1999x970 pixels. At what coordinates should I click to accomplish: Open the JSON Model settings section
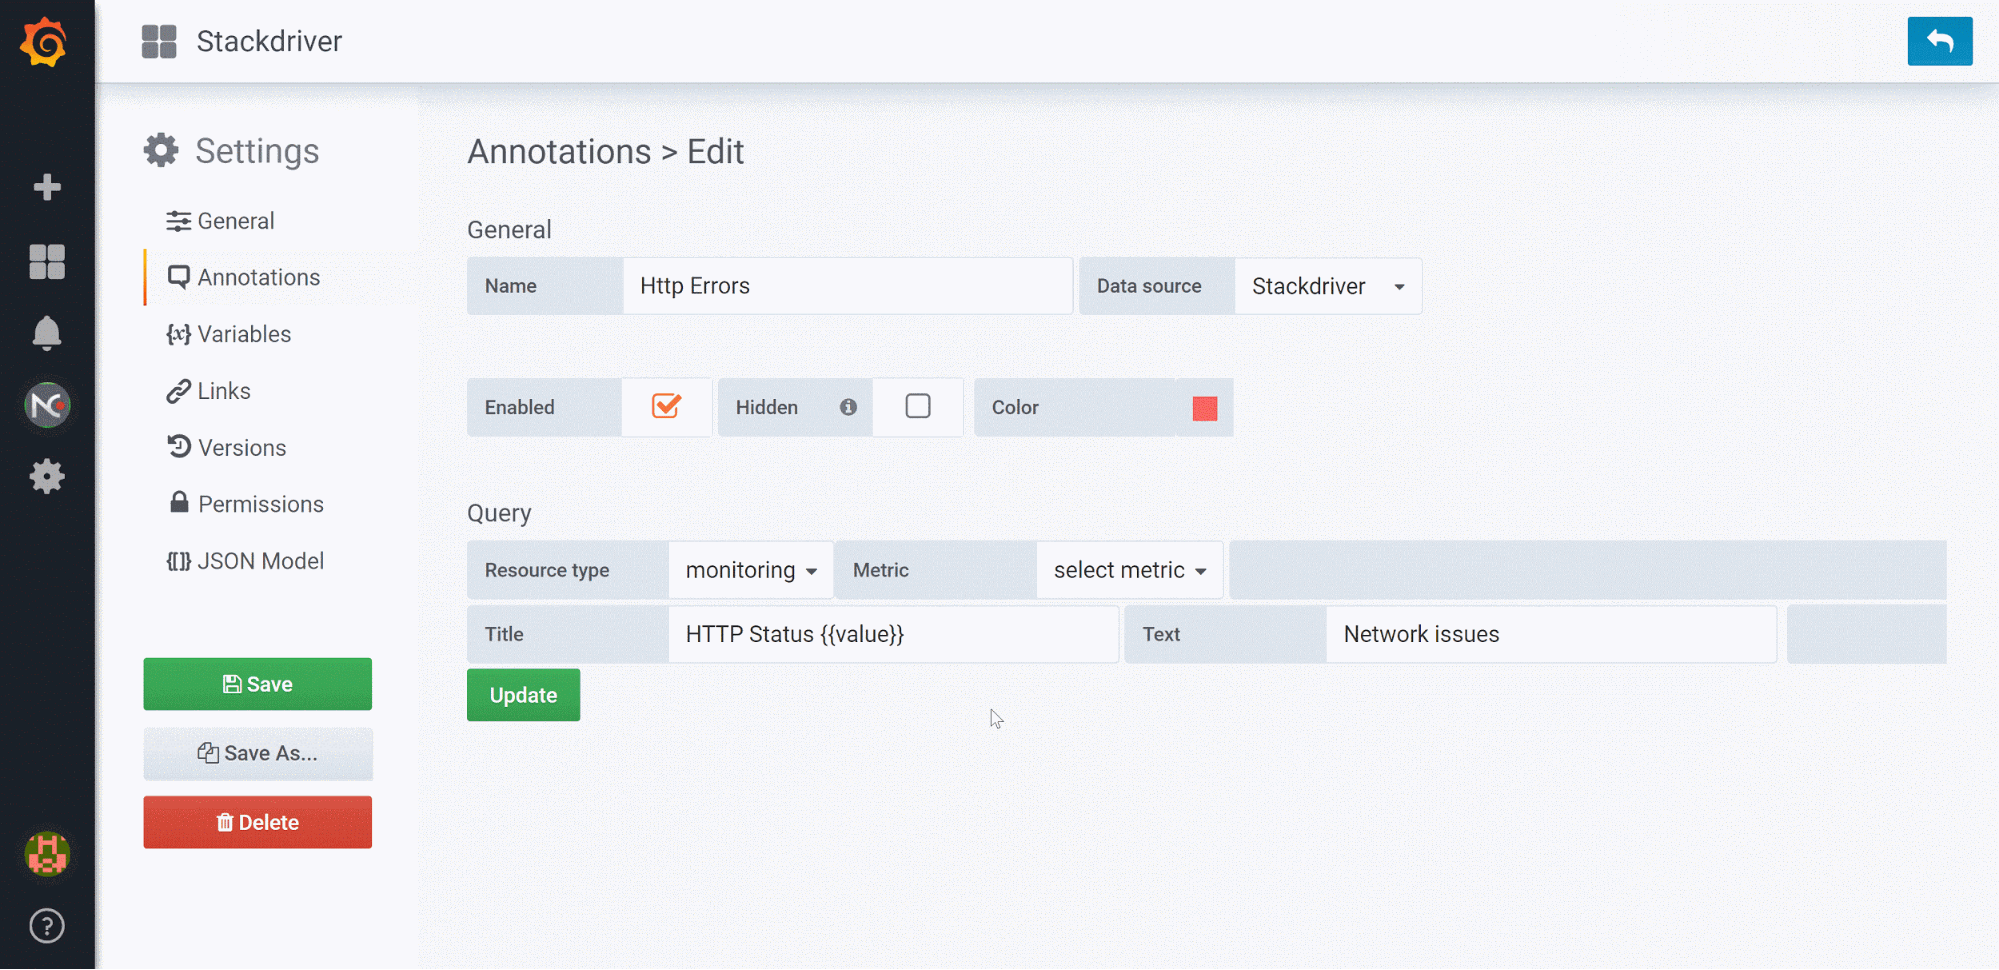tap(246, 561)
